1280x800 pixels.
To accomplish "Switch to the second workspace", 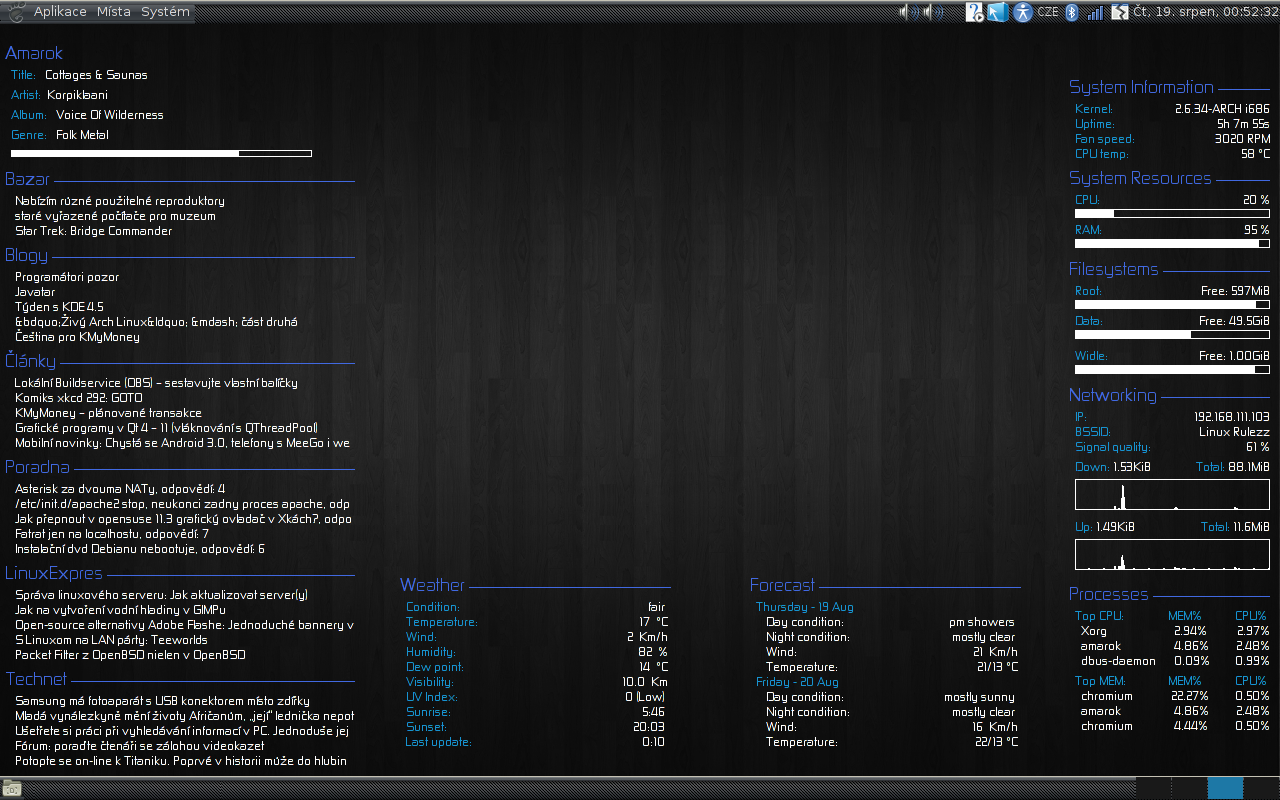I will [x=1188, y=789].
